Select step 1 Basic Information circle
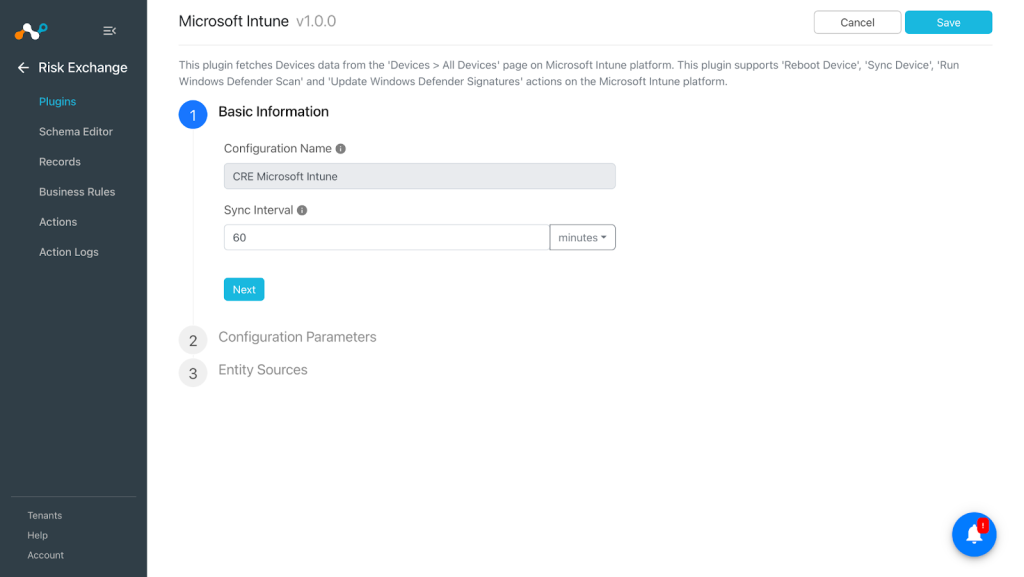This screenshot has width=1024, height=577. coord(193,115)
